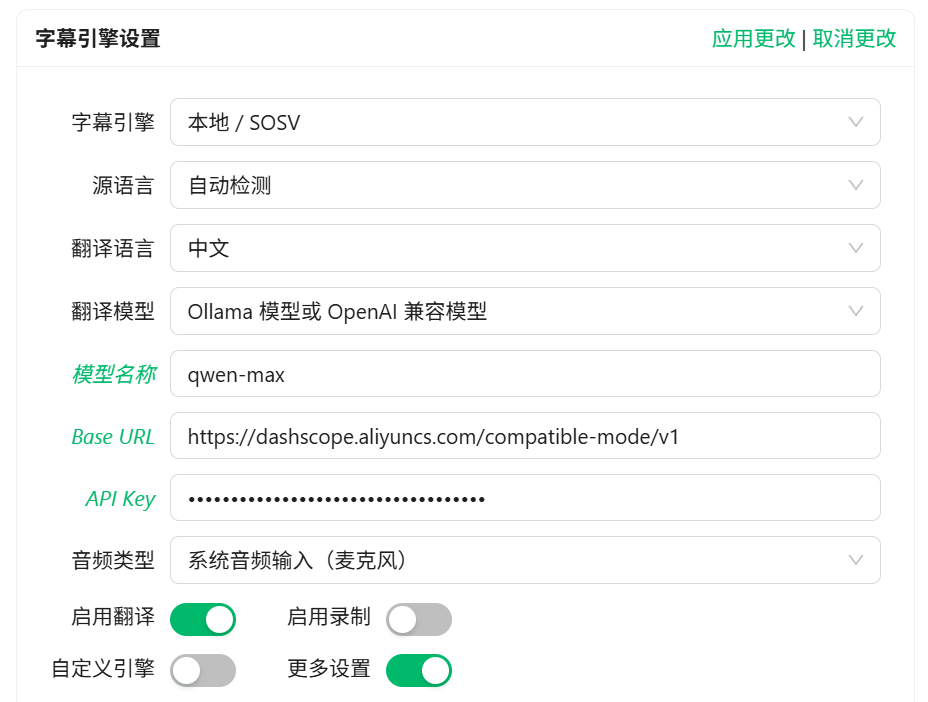Click the chevron arrow in 源语言 selector

click(x=856, y=185)
